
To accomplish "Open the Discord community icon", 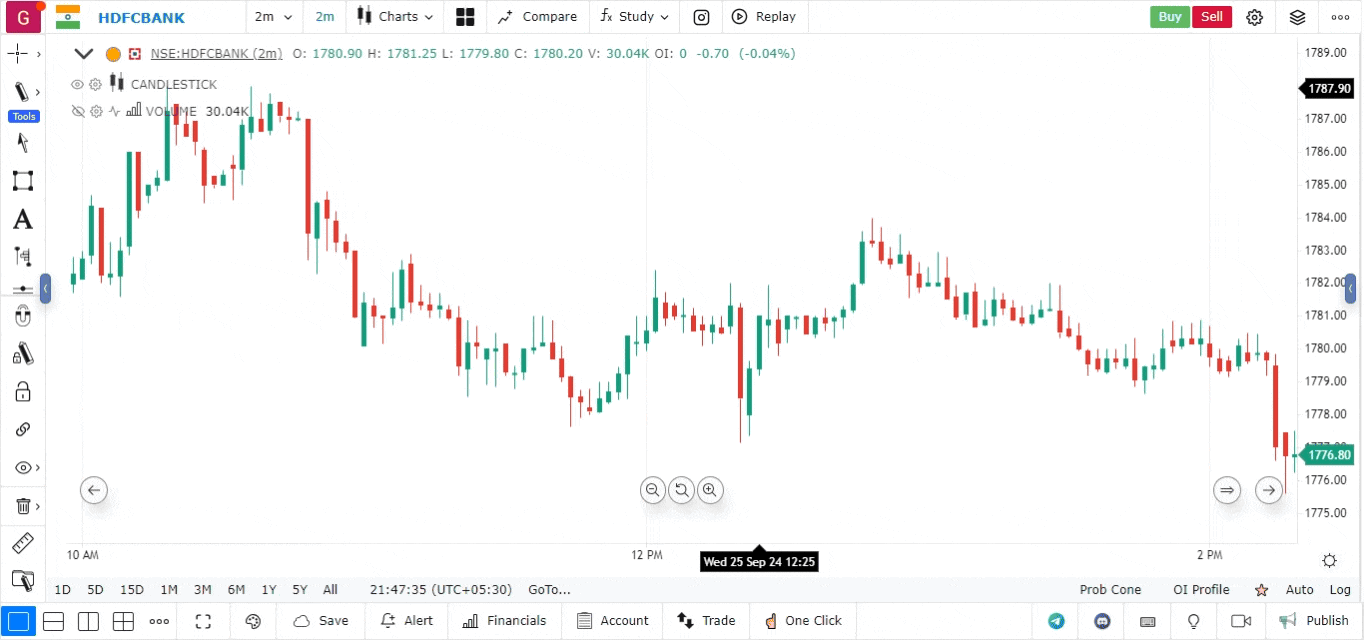I will (1103, 621).
